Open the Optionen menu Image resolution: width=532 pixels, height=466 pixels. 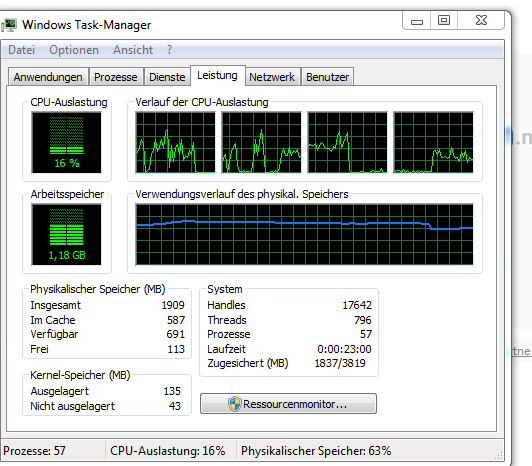[x=74, y=50]
